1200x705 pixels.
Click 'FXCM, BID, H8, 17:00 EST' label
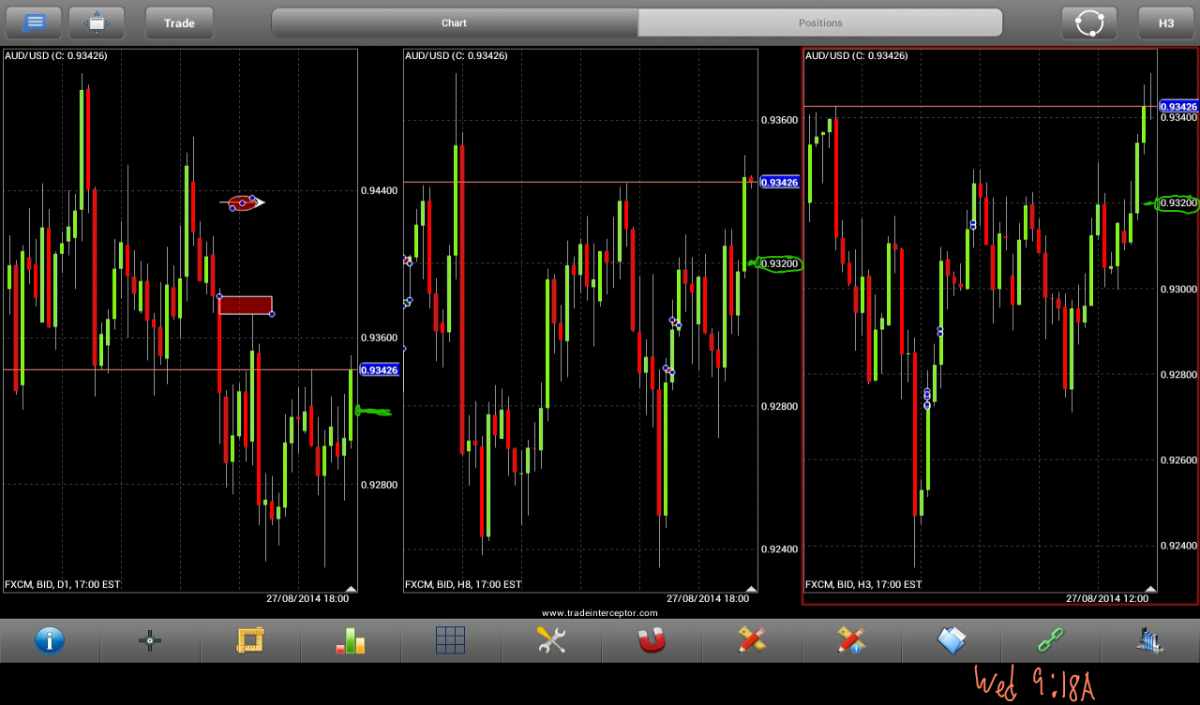click(463, 584)
